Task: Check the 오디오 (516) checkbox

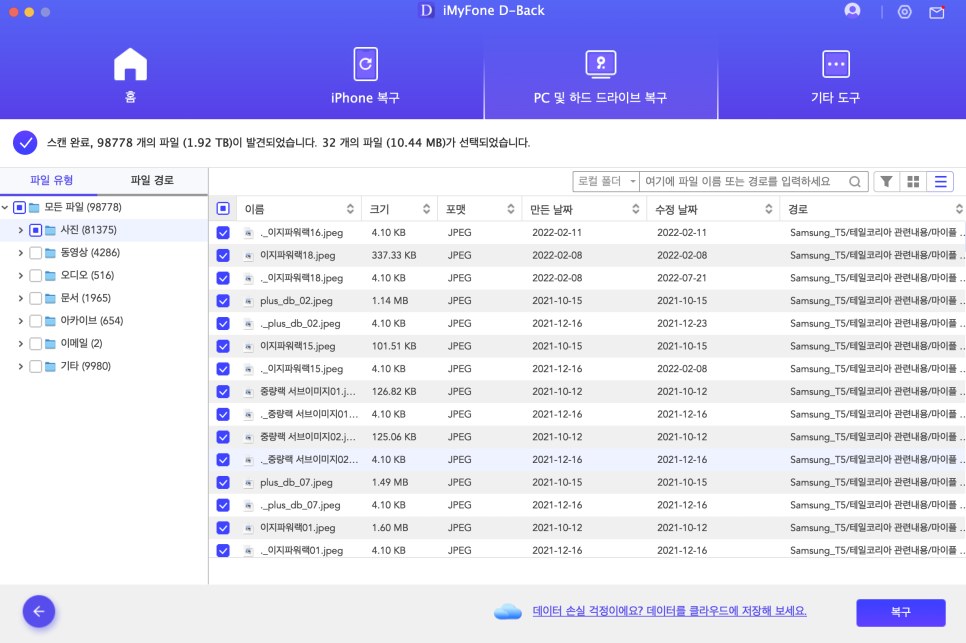Action: click(36, 275)
